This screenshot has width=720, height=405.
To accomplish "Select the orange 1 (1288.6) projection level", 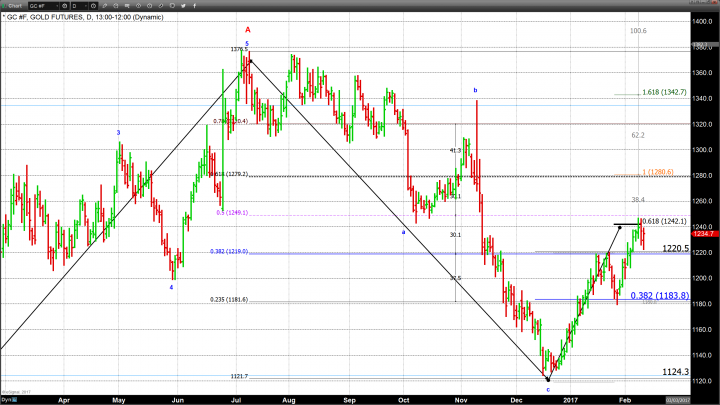I will (x=656, y=172).
